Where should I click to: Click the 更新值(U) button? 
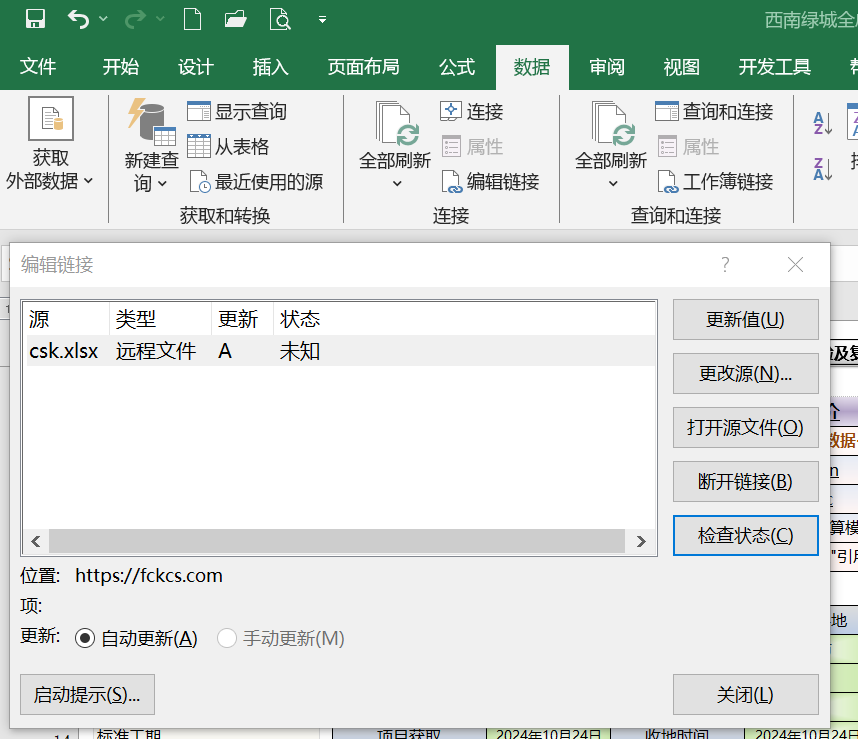(x=745, y=320)
